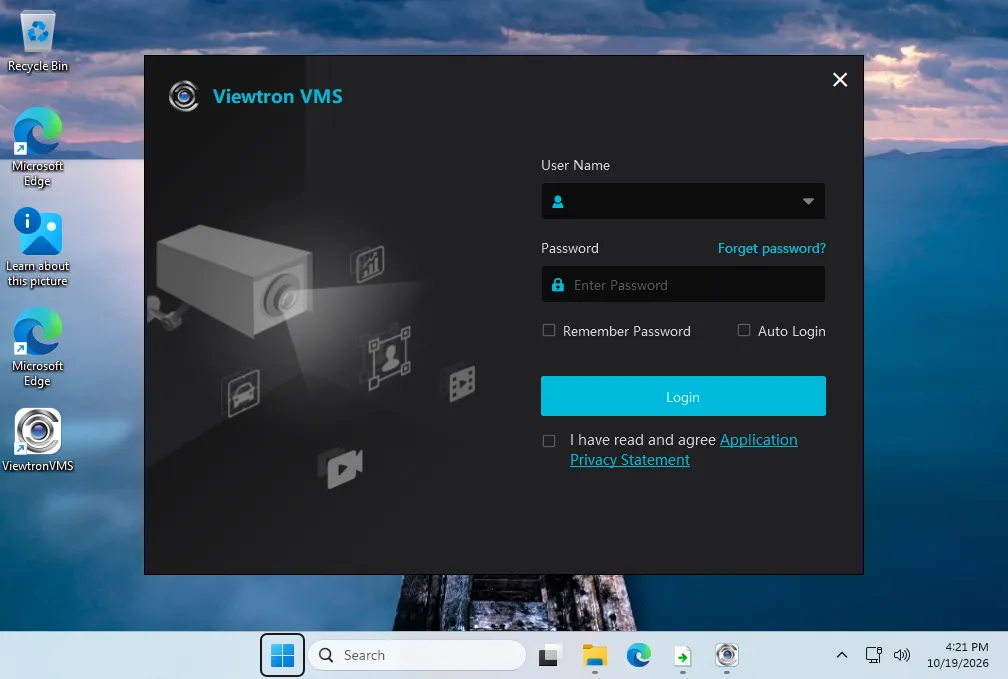Click the network status tray icon
Screen dimensions: 1008x679
(874, 655)
